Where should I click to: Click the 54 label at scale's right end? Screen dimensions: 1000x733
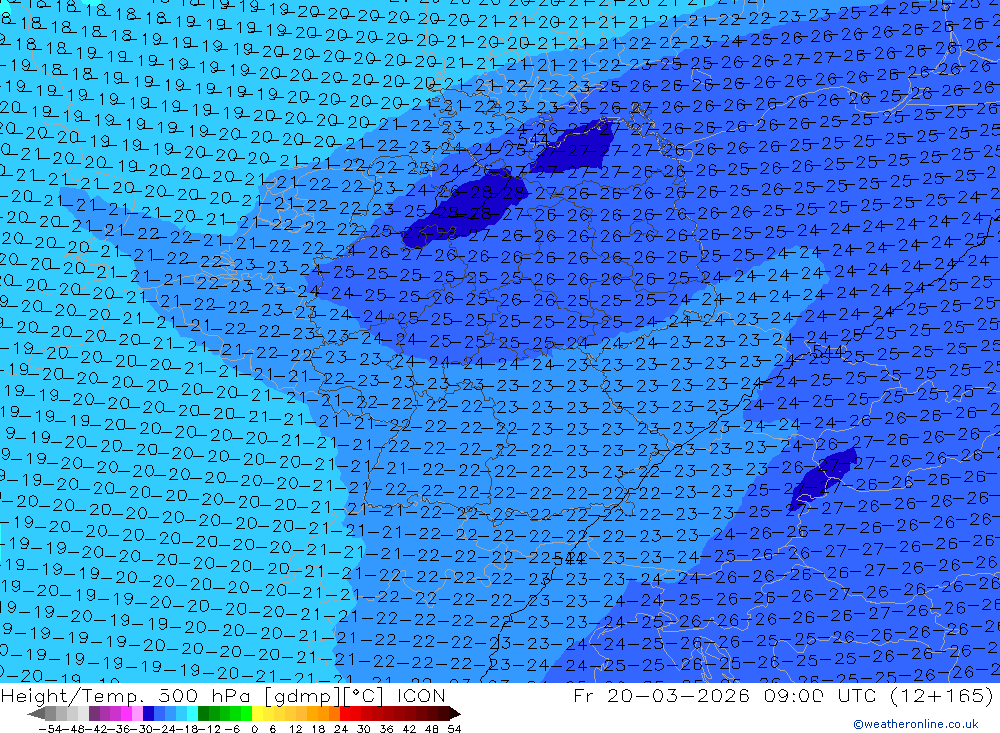[454, 729]
